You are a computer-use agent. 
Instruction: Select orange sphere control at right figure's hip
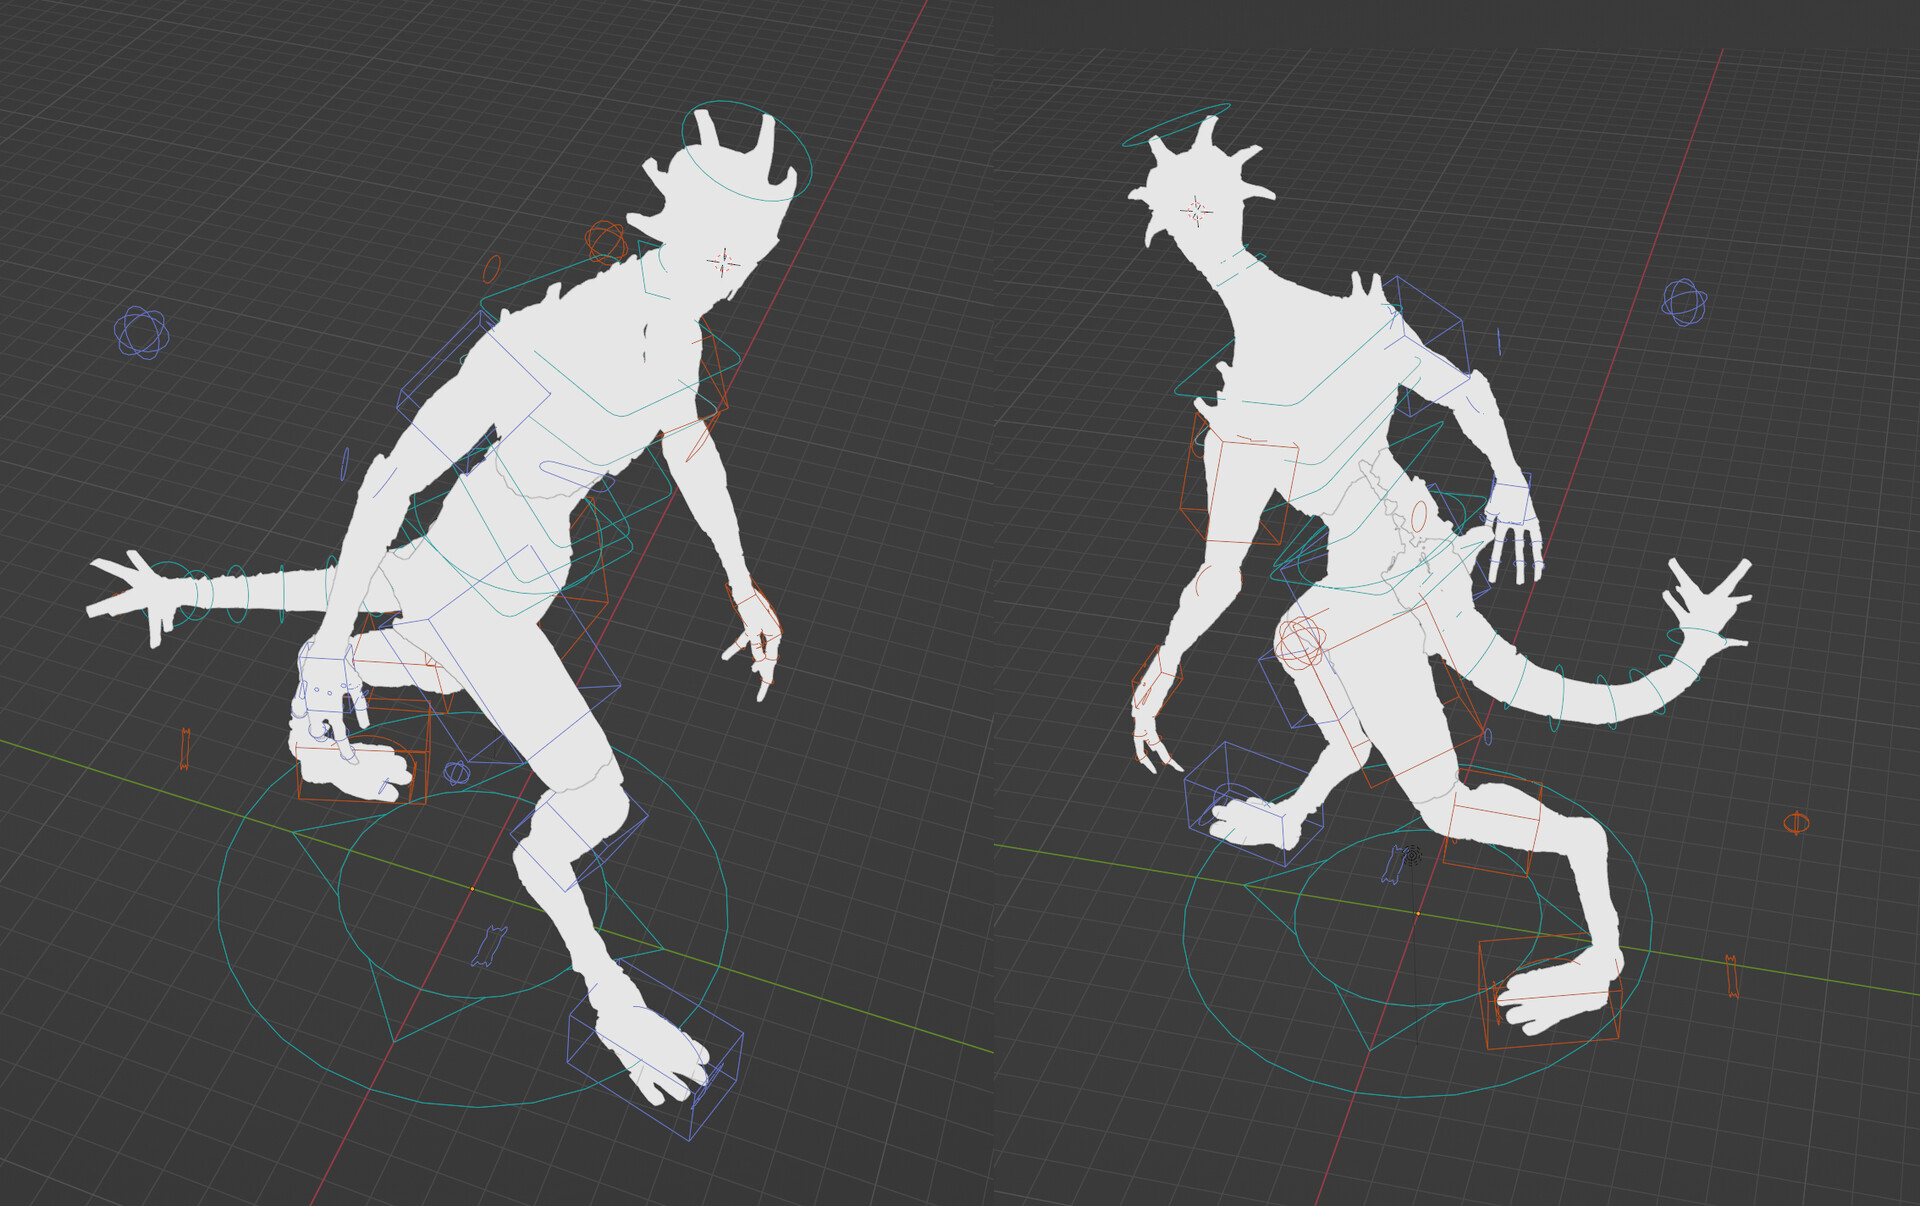[x=1301, y=643]
